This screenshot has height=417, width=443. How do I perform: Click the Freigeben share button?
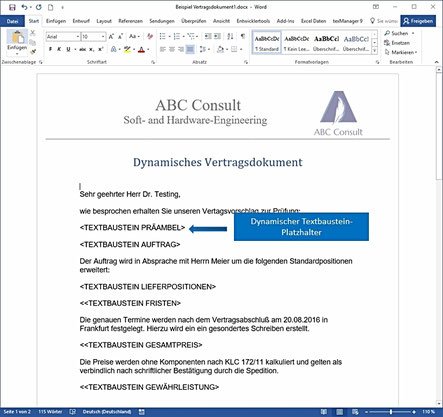click(418, 21)
